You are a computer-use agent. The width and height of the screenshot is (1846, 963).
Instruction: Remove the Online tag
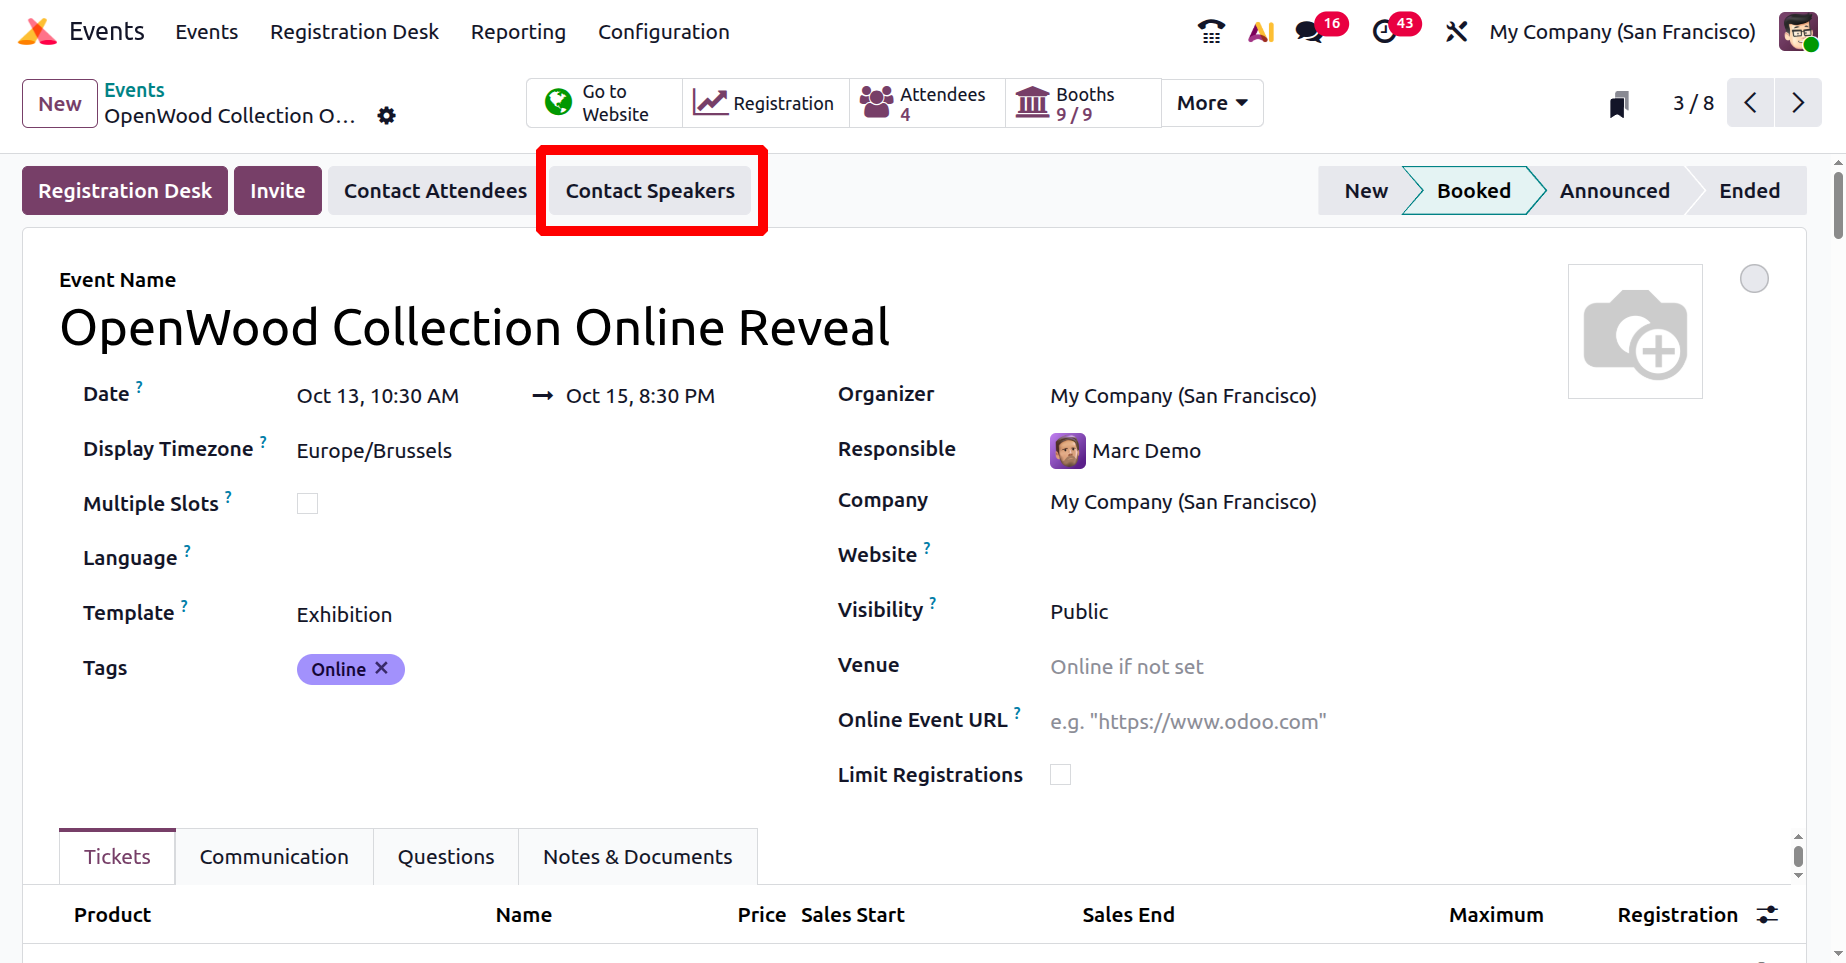(x=381, y=668)
